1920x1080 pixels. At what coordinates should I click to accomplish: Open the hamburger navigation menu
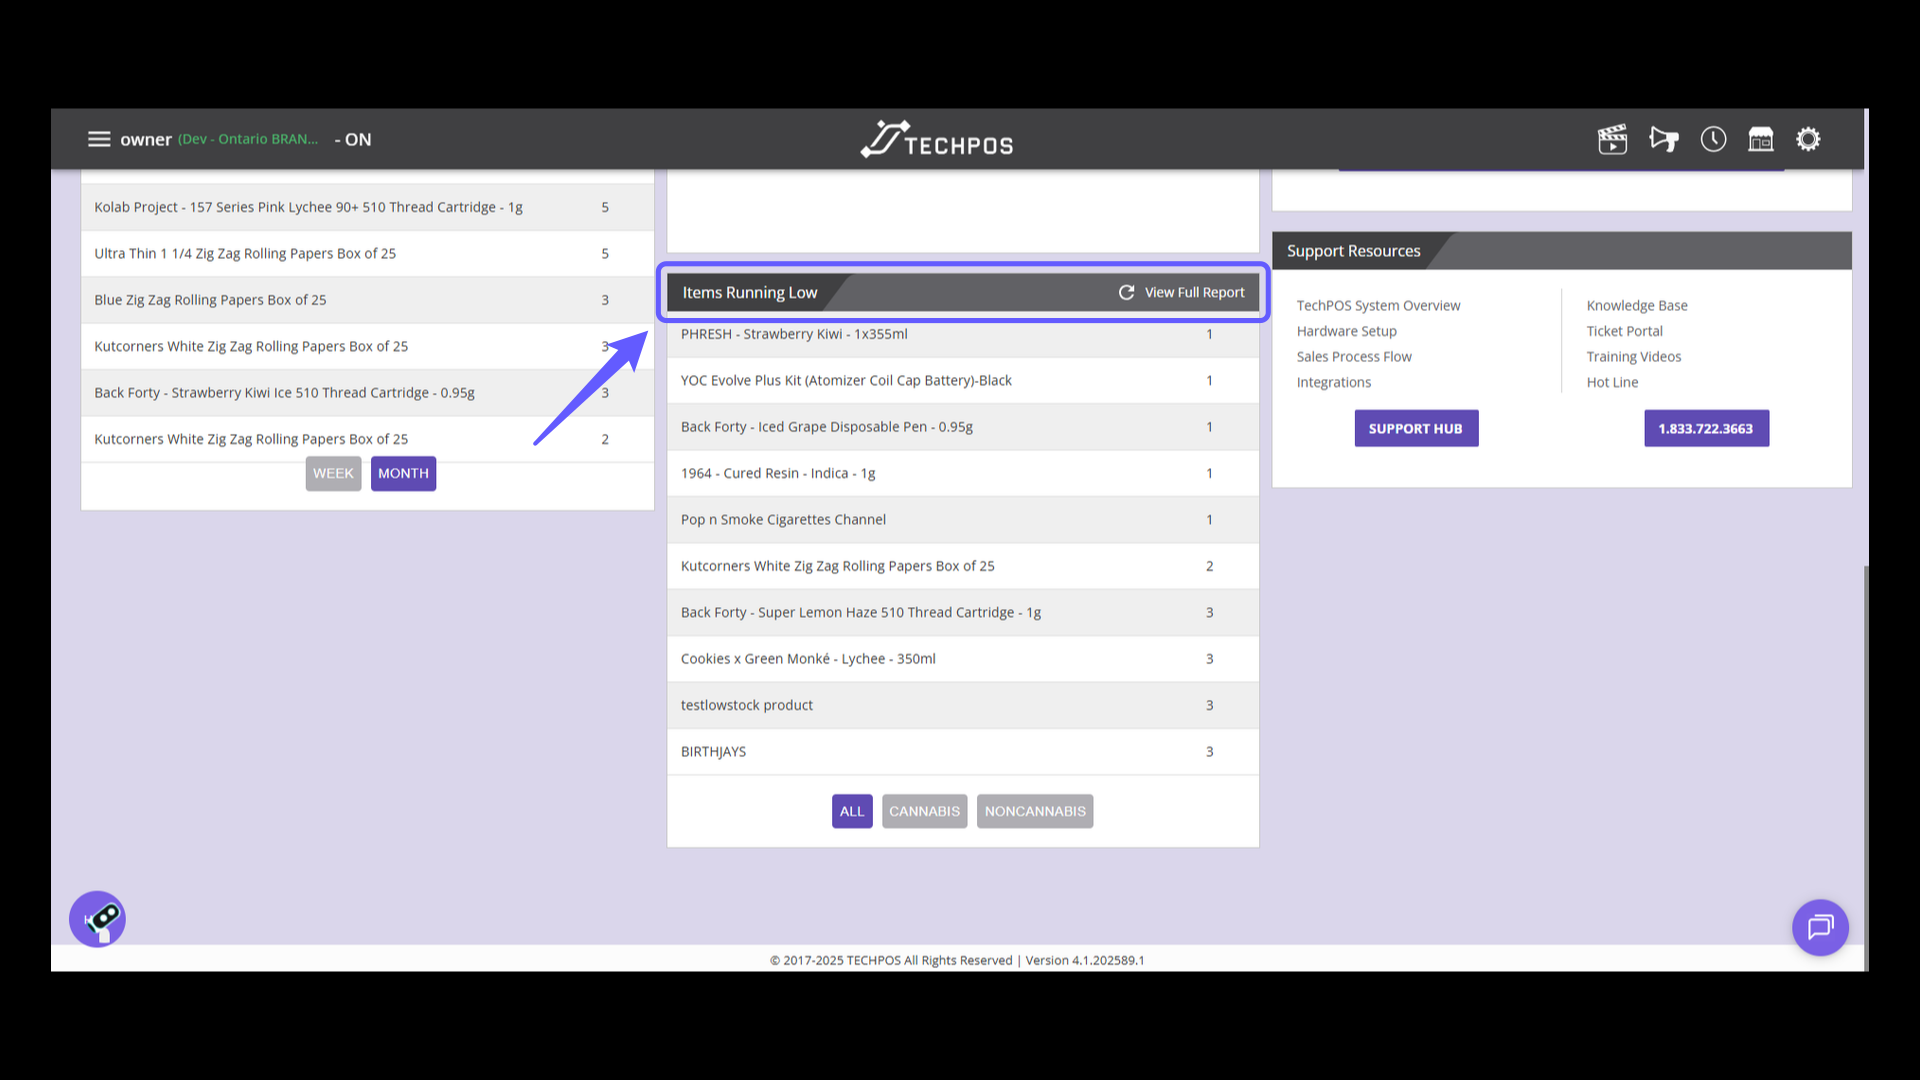tap(99, 139)
